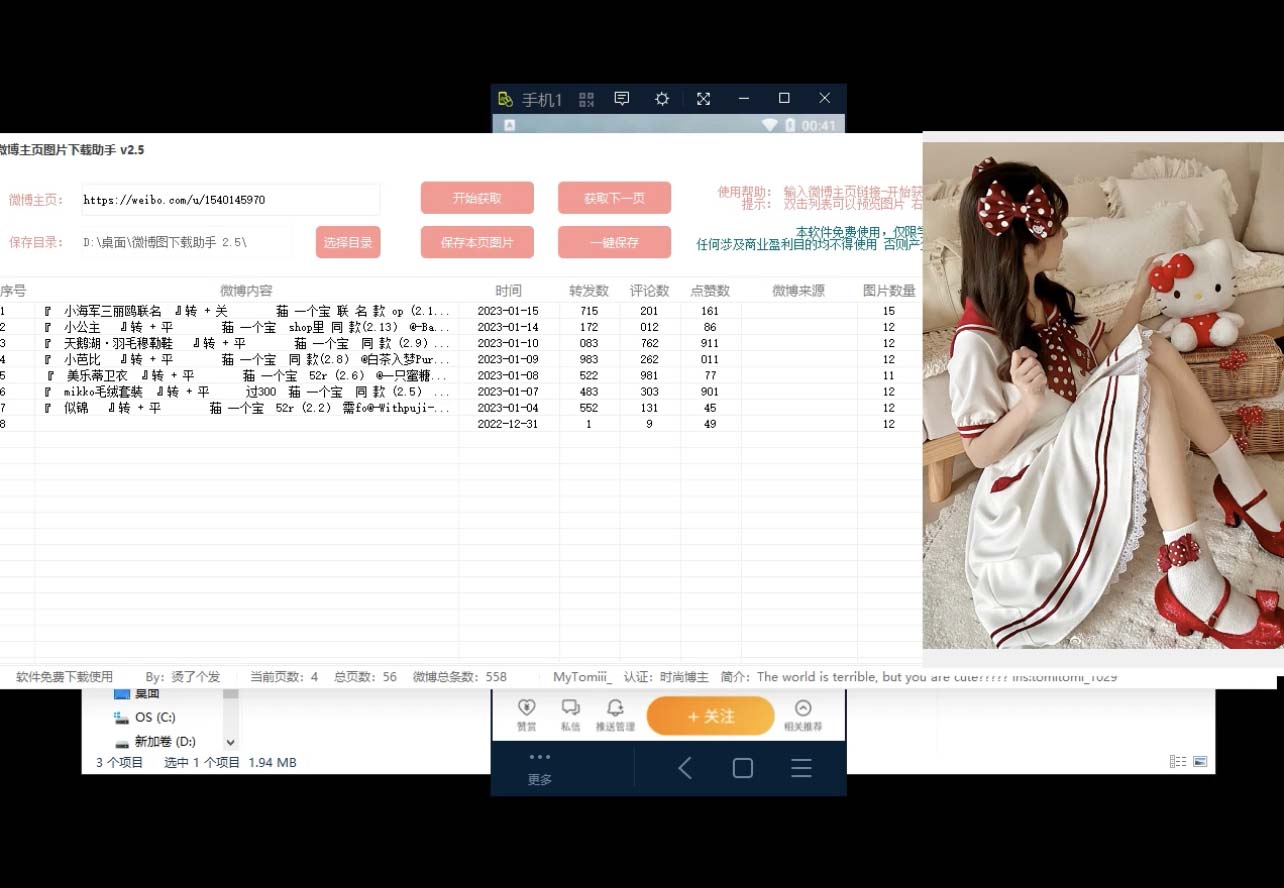Sort list by 转发数 column header

589,291
